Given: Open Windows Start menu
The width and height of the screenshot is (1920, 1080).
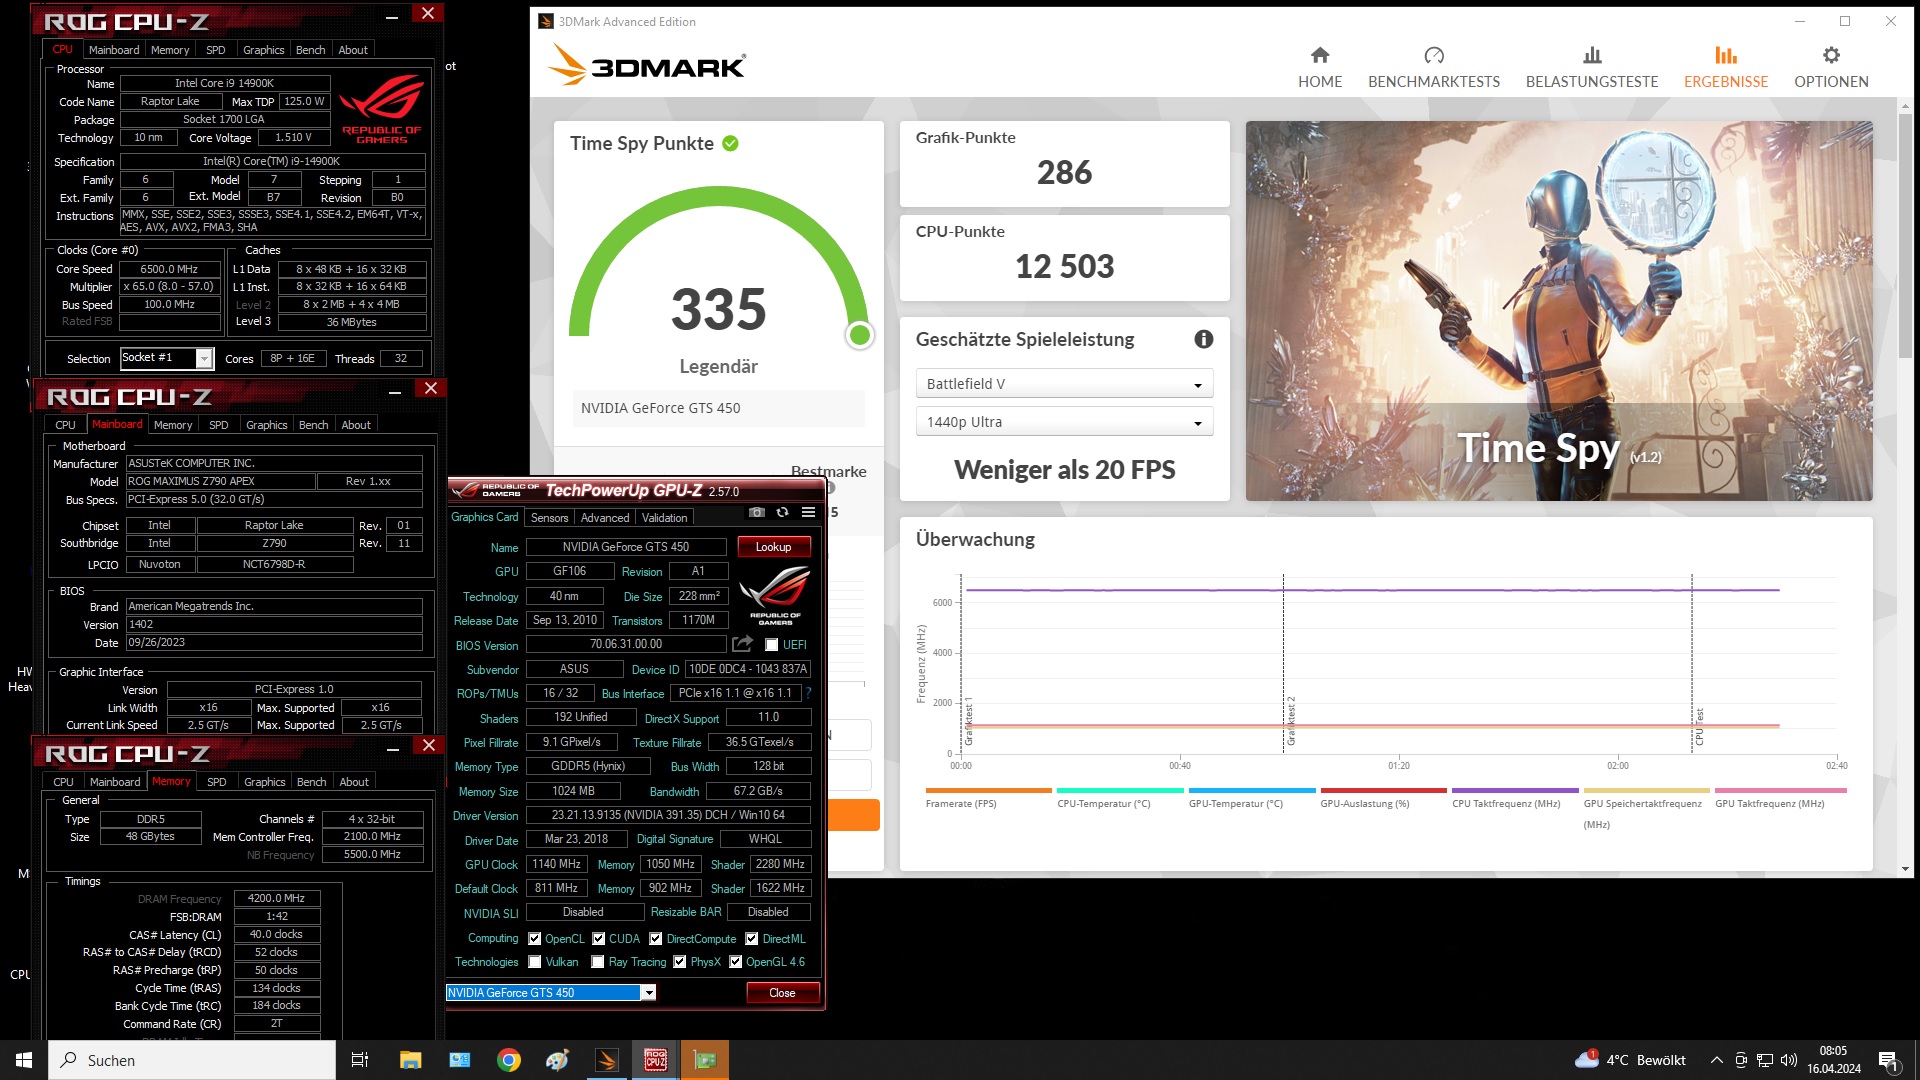Looking at the screenshot, I should (x=24, y=1060).
